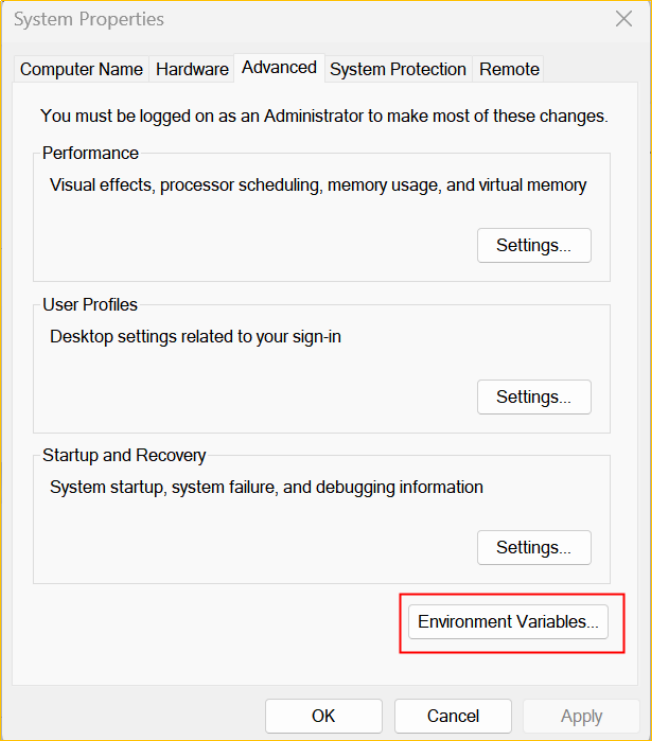Image resolution: width=653 pixels, height=742 pixels.
Task: Open User Profiles Settings
Action: coord(534,397)
